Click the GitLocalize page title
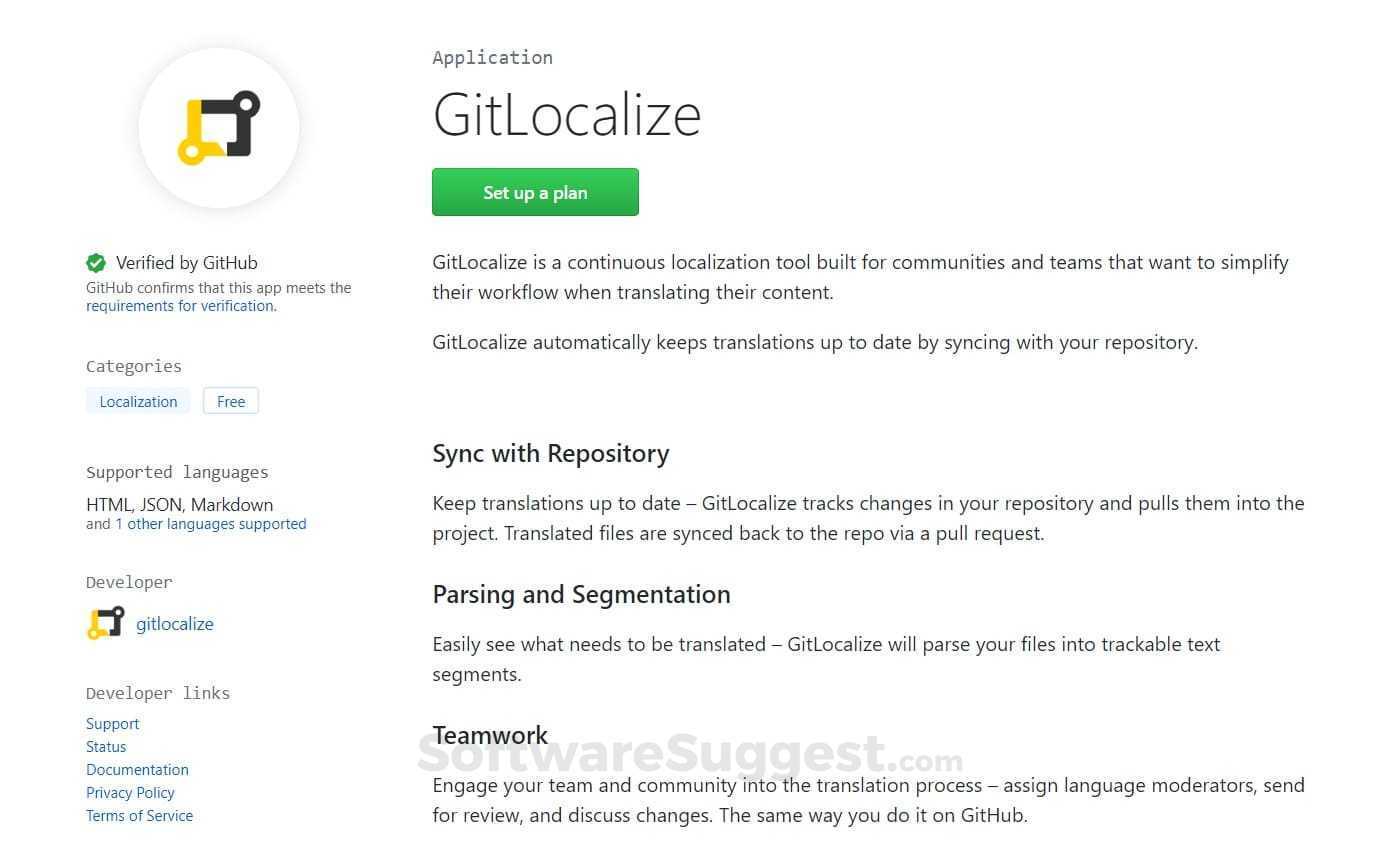The width and height of the screenshot is (1379, 851). [x=566, y=115]
